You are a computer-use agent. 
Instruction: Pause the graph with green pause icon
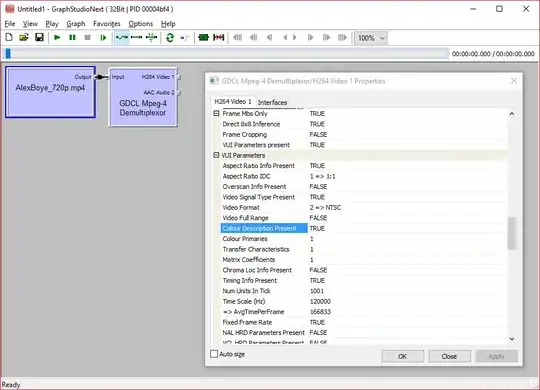point(72,38)
